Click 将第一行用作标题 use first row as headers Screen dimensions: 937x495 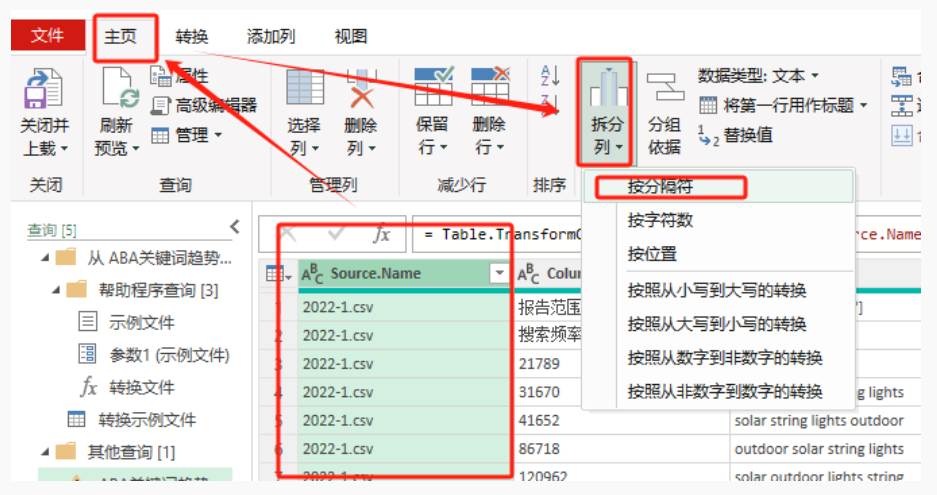(x=783, y=106)
